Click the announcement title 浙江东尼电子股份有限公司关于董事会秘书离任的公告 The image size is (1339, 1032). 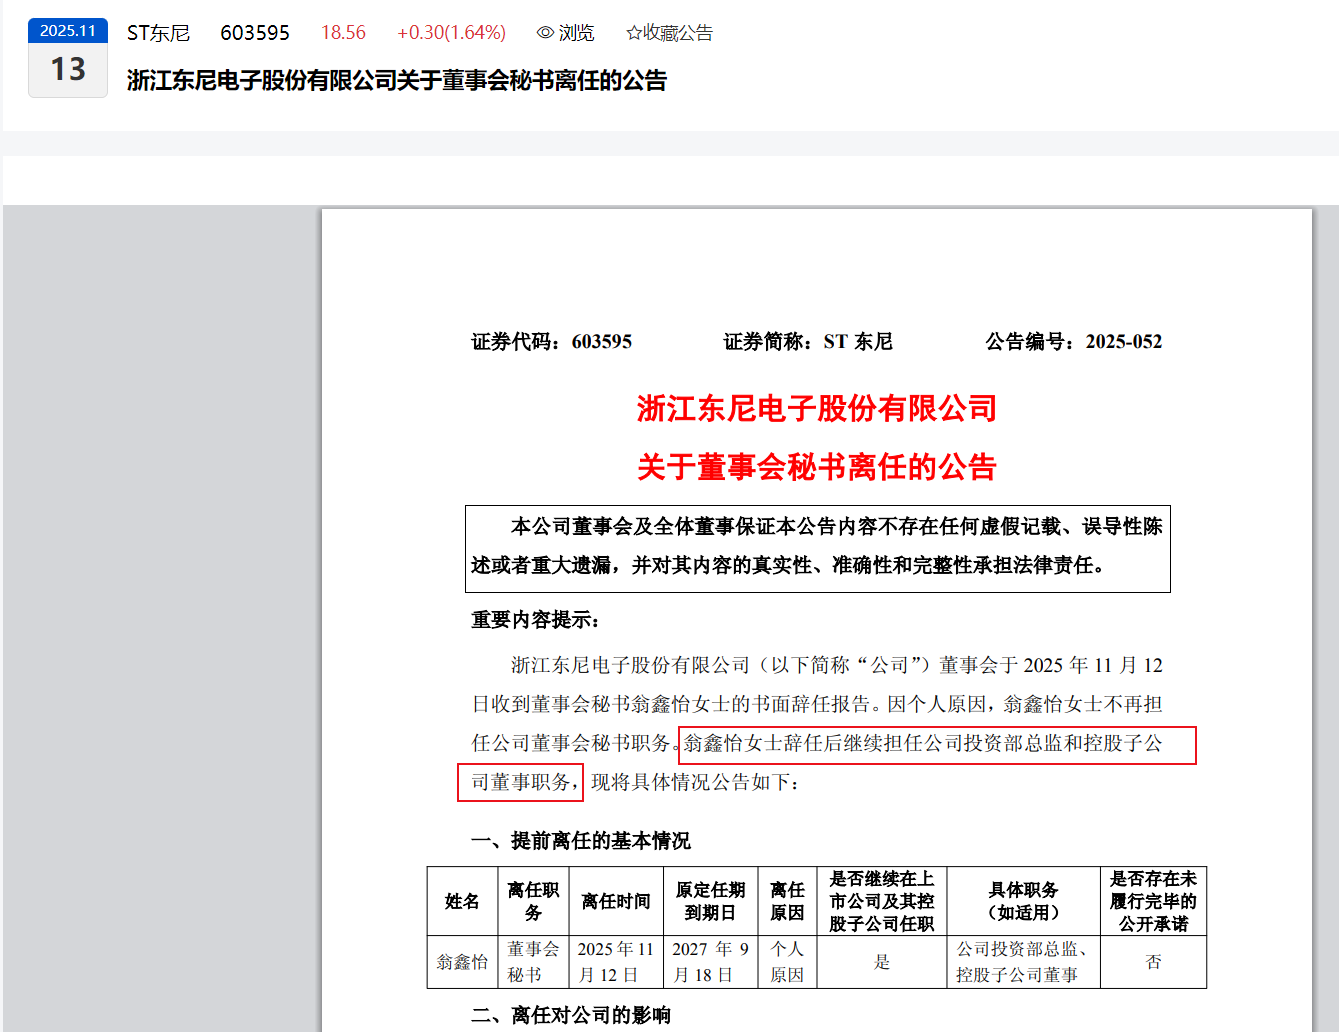pos(397,81)
